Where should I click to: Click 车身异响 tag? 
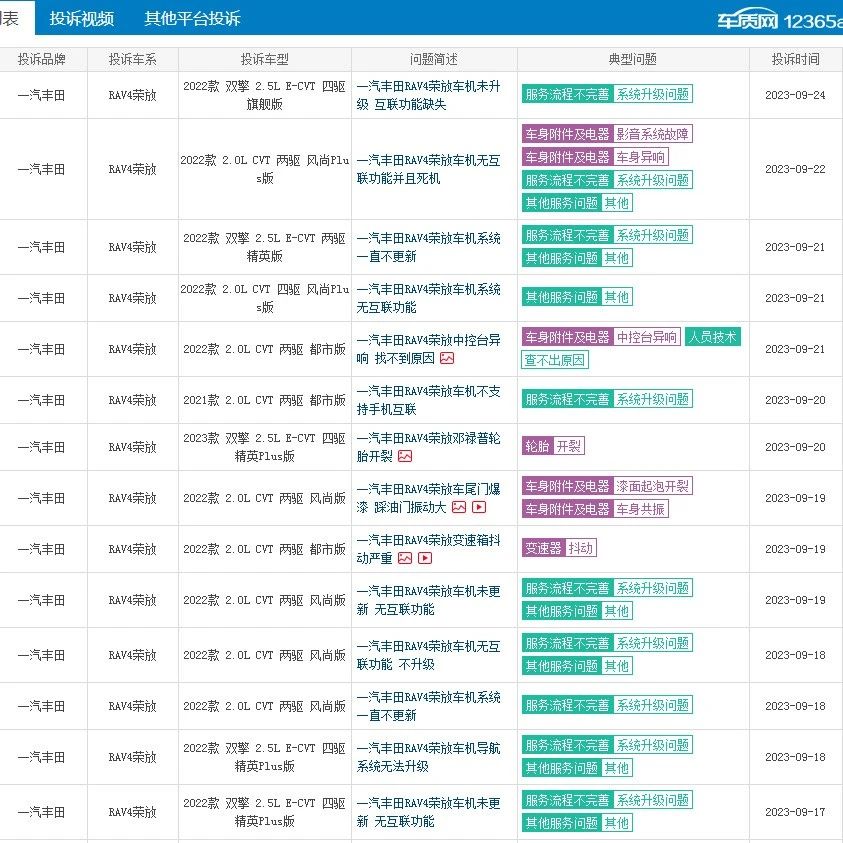pos(640,157)
